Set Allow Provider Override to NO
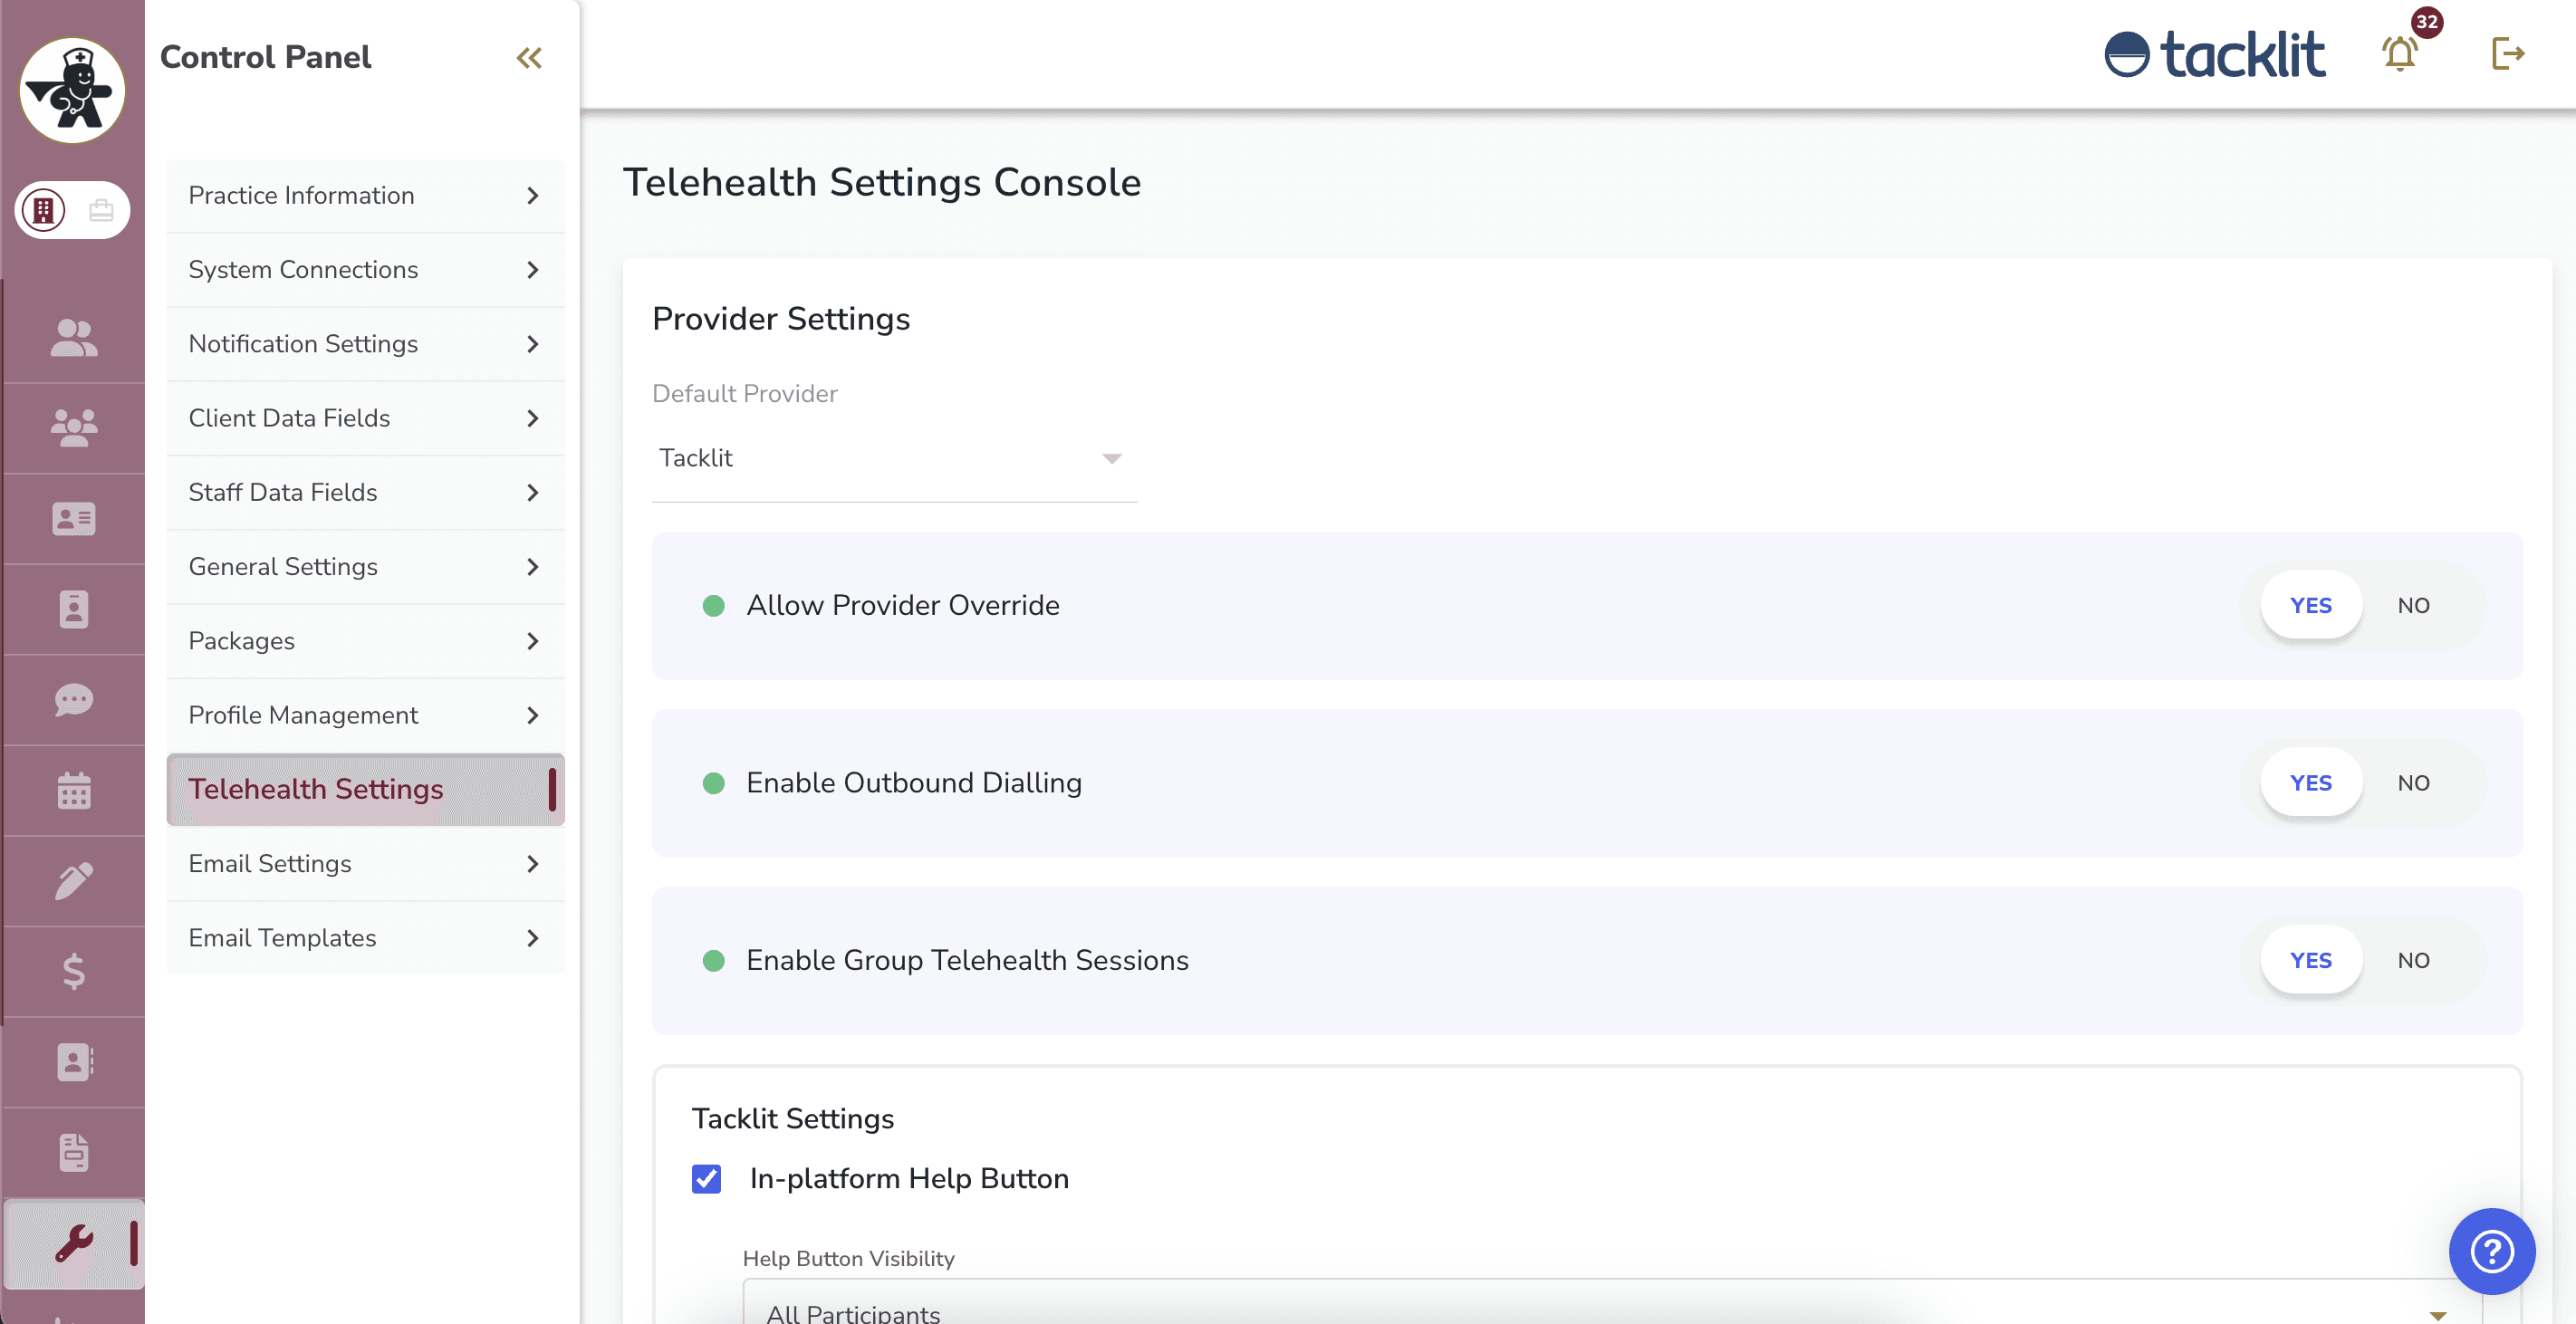 point(2413,605)
